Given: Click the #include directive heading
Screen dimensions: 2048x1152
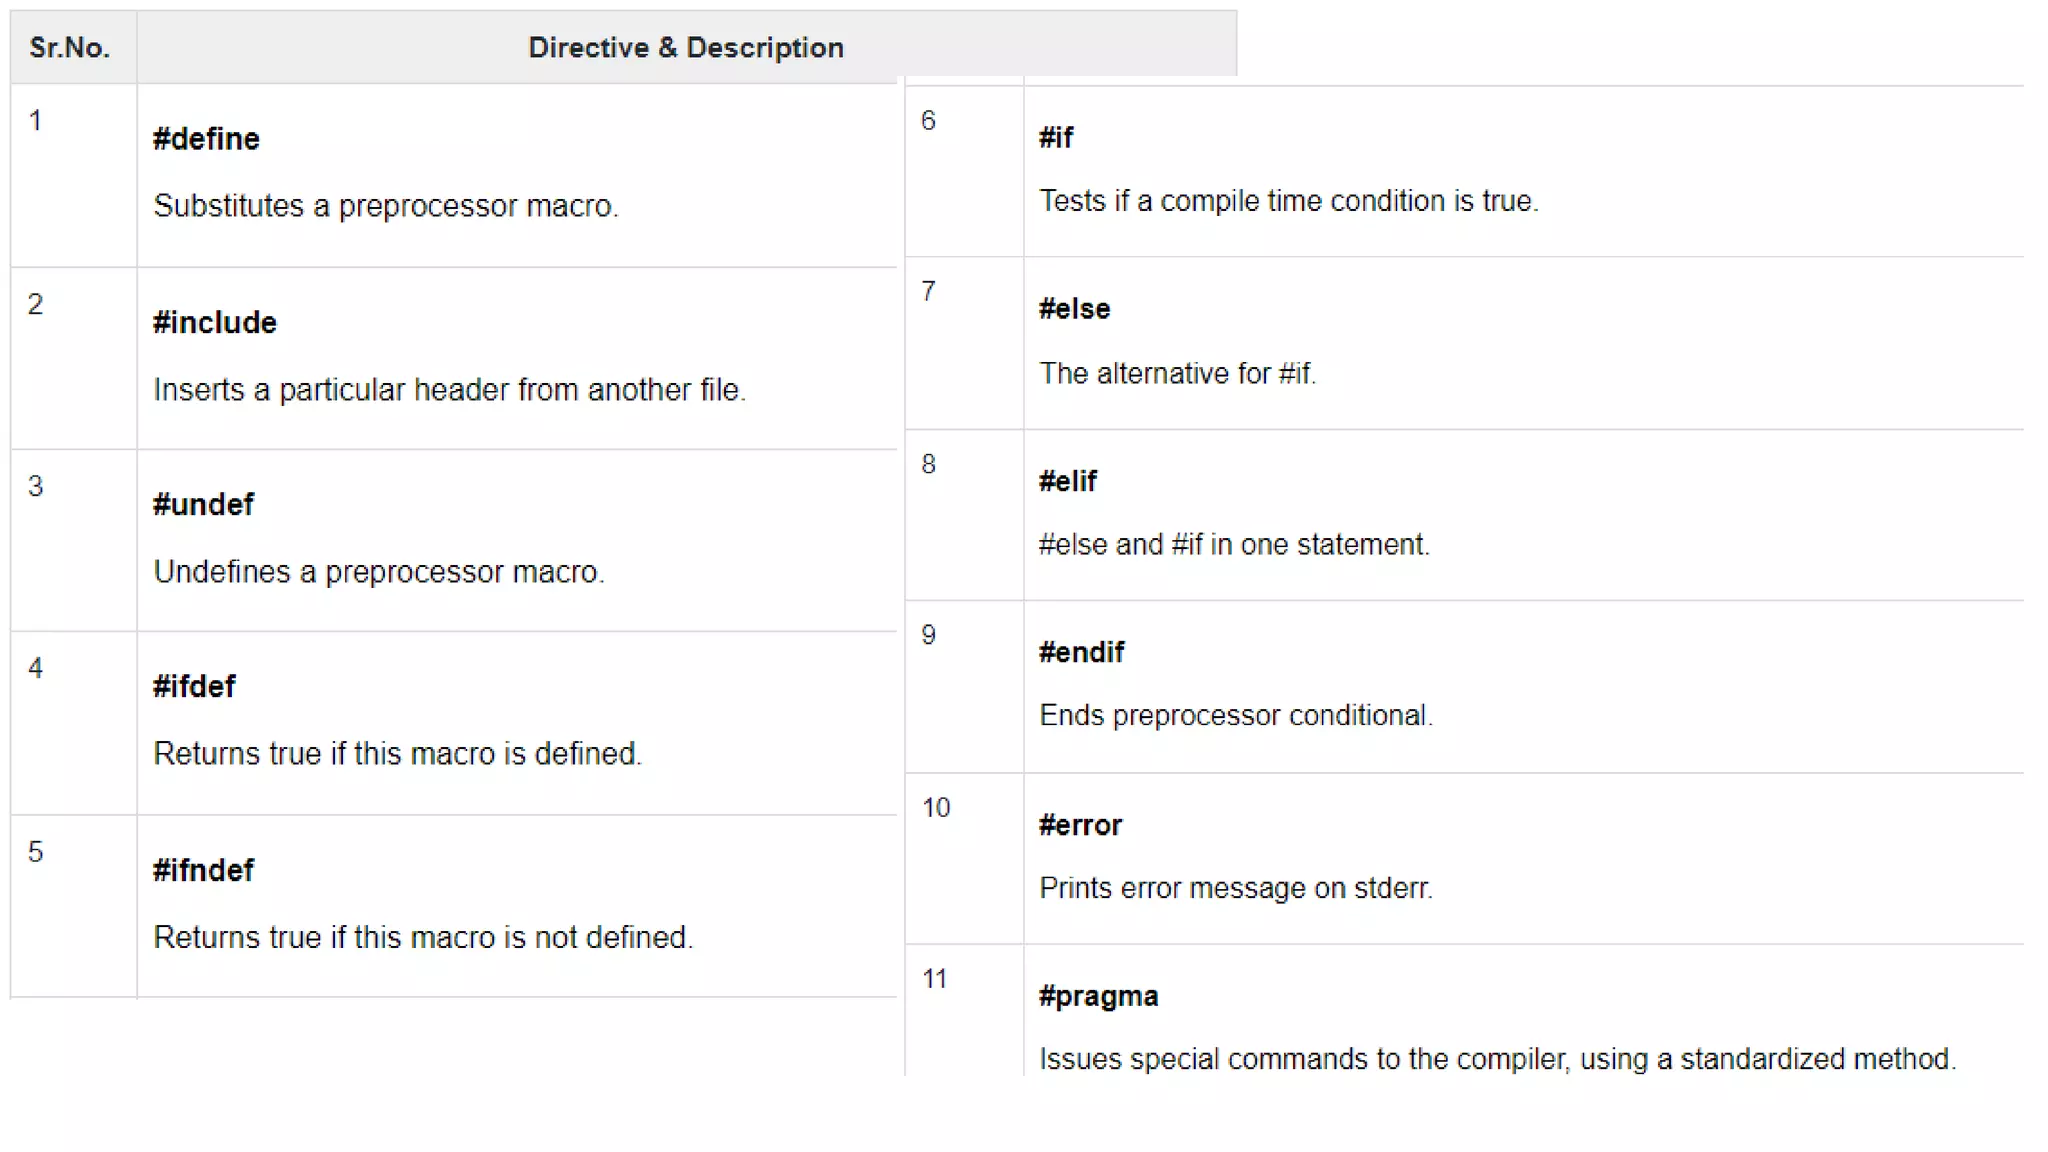Looking at the screenshot, I should (x=214, y=323).
